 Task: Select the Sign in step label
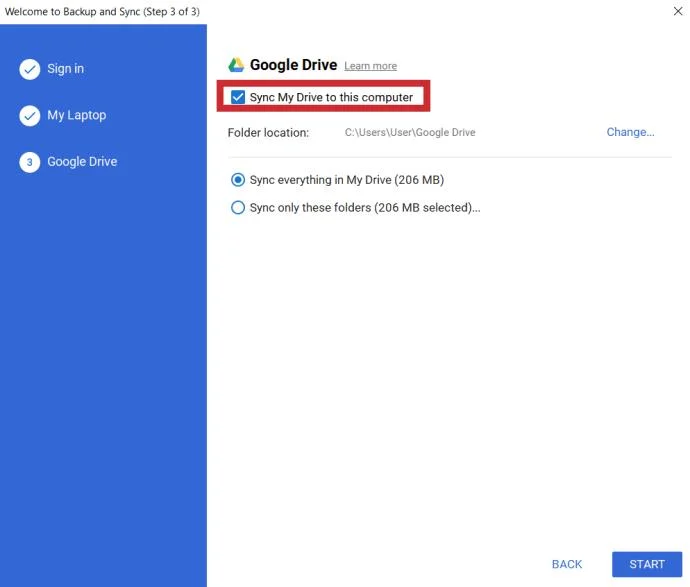click(x=66, y=69)
